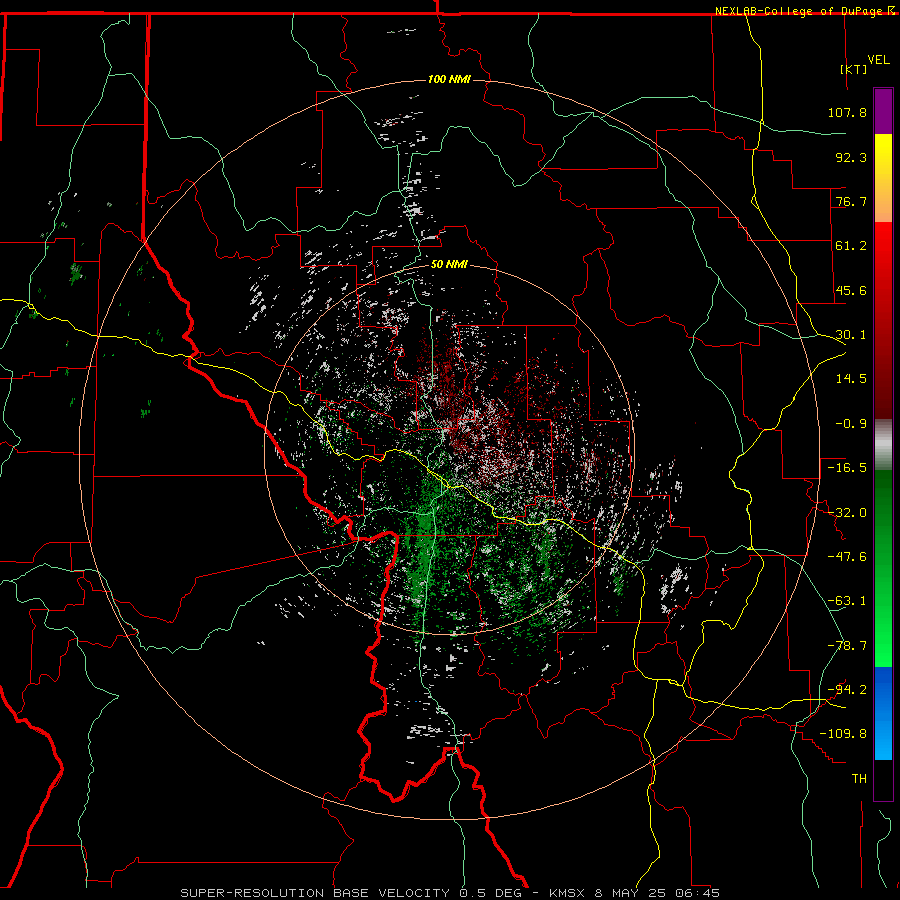Click the 107.8 value on the velocity scale
The image size is (900, 900).
point(847,112)
